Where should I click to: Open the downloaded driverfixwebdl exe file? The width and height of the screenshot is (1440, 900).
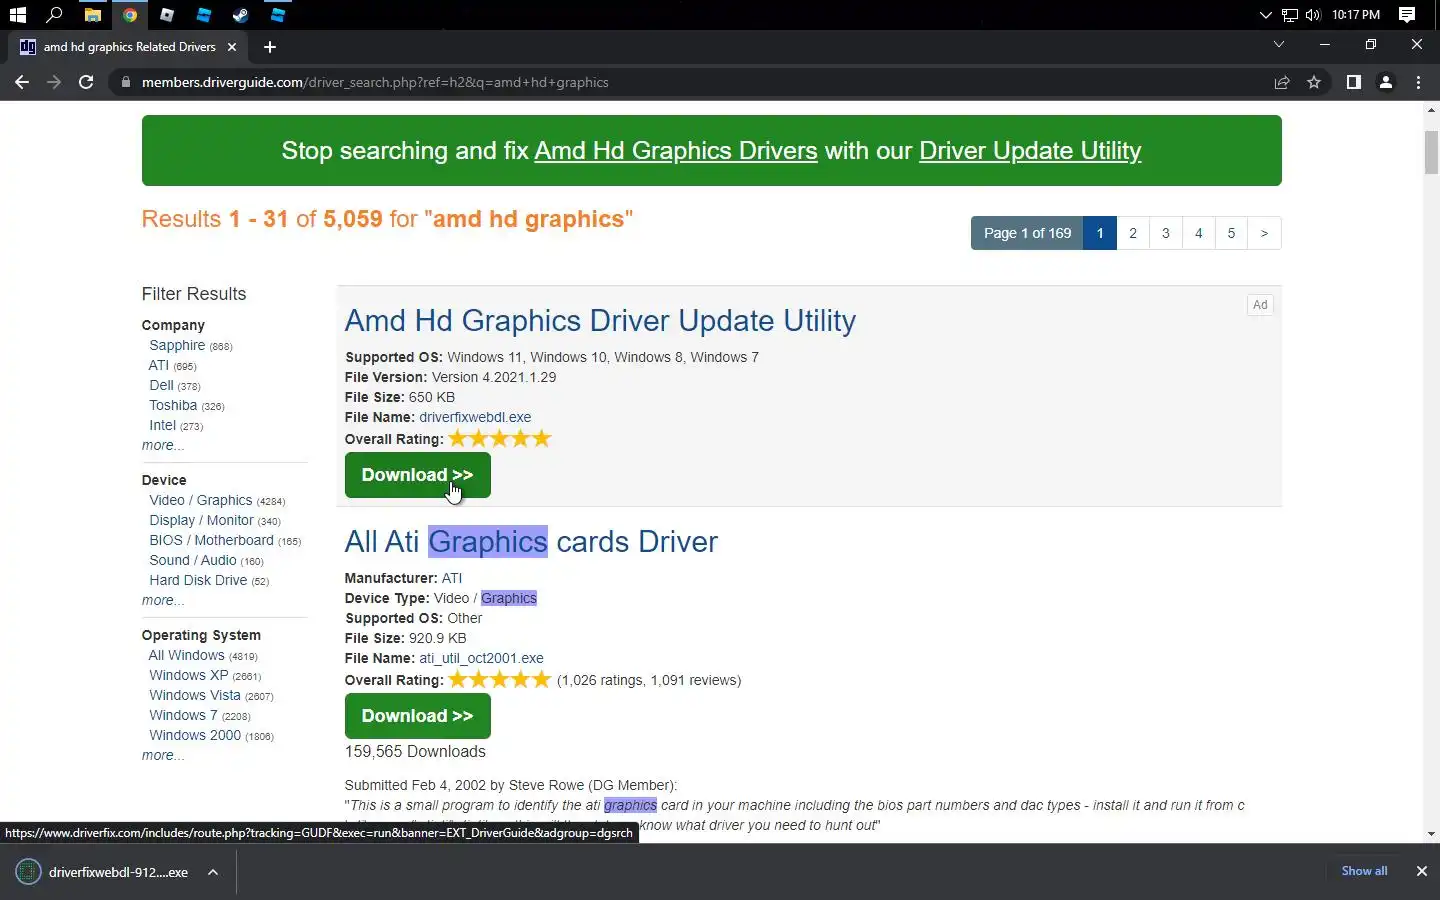click(x=104, y=872)
